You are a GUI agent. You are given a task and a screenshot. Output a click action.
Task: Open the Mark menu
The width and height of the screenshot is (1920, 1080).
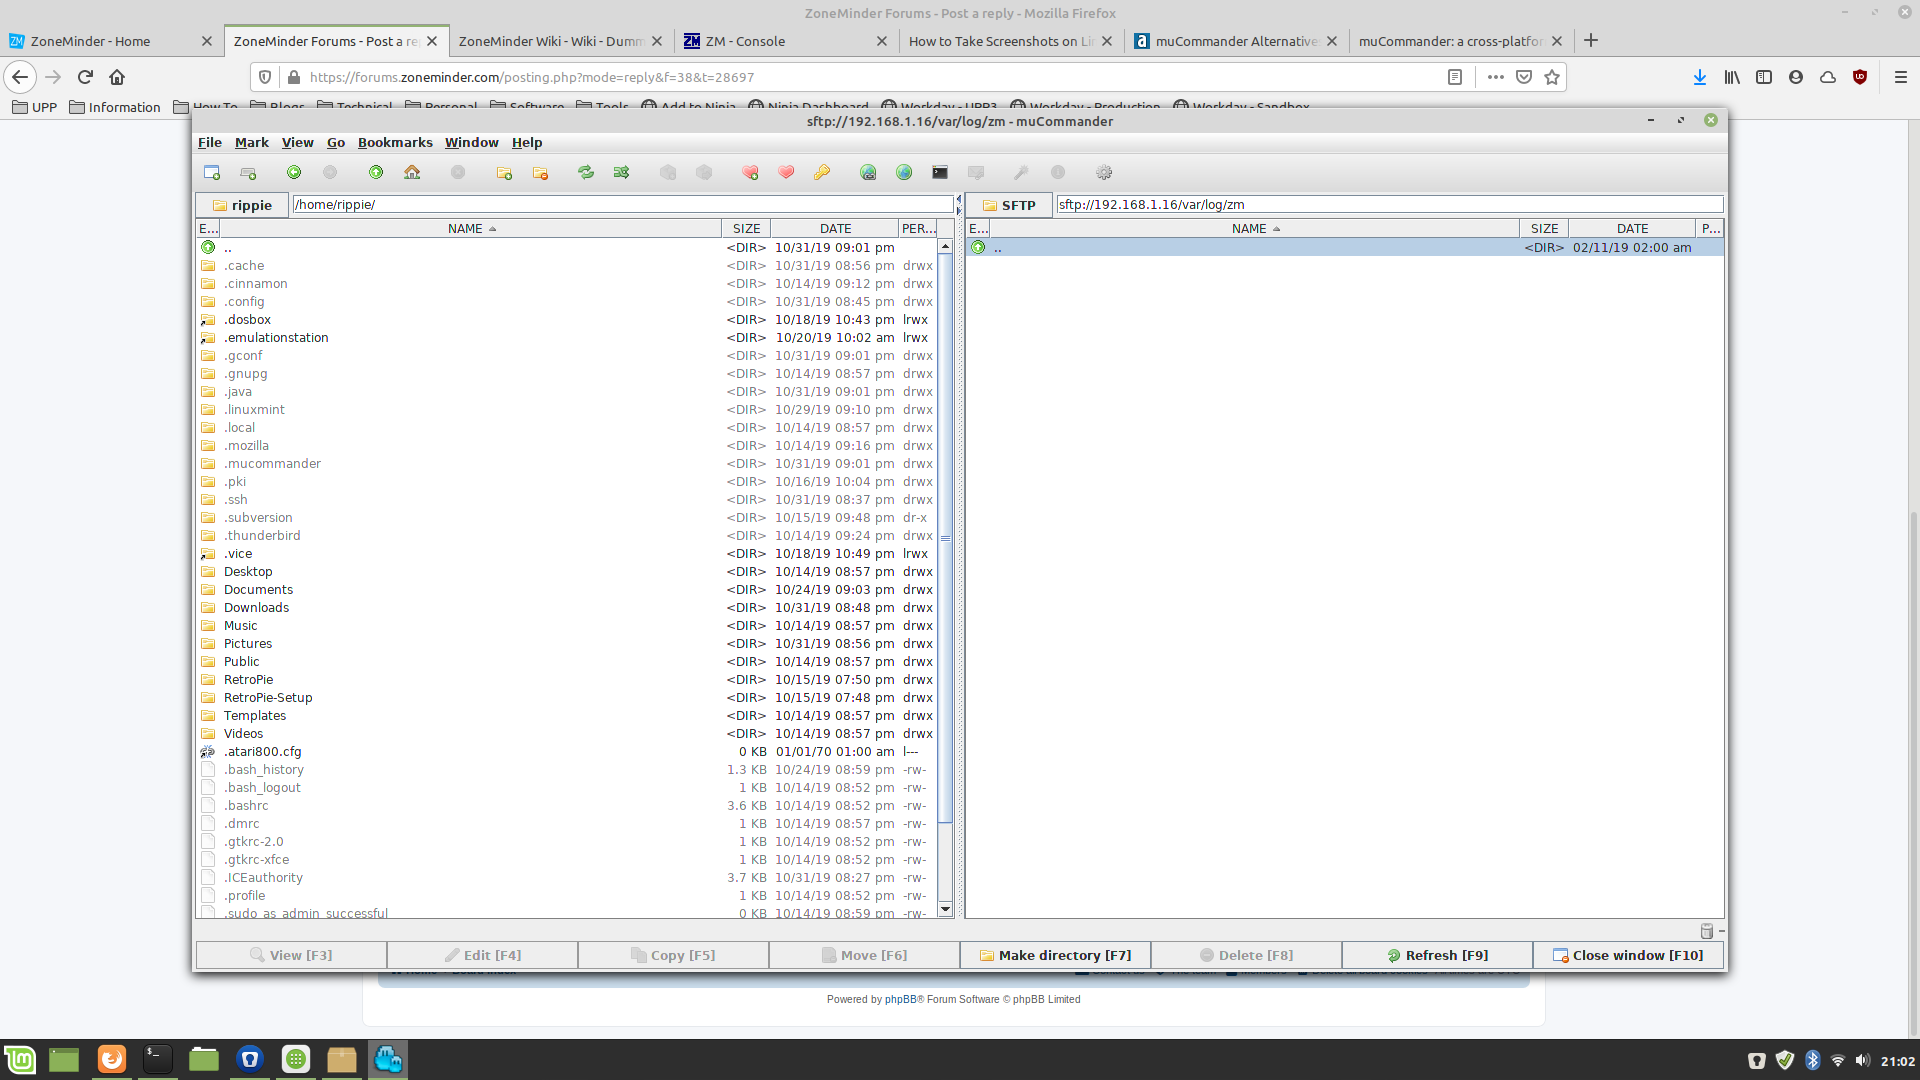pyautogui.click(x=252, y=143)
